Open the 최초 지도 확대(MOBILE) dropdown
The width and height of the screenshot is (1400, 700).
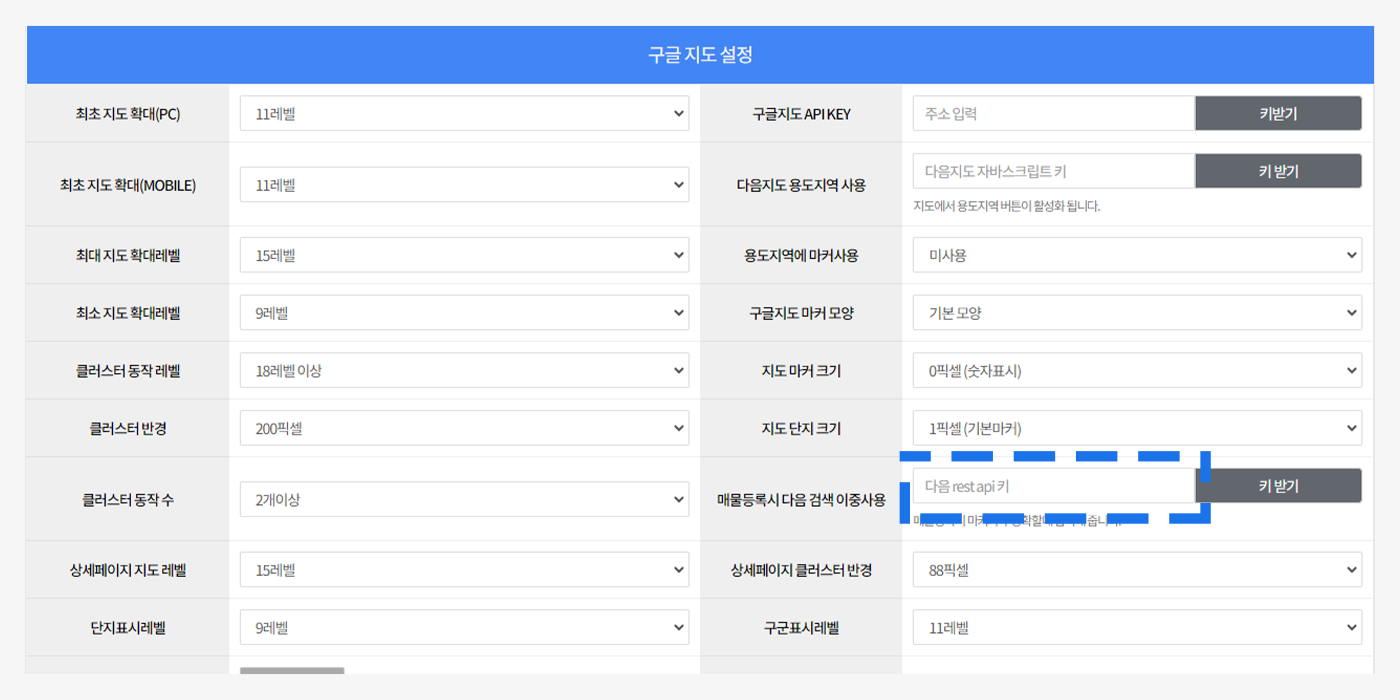[x=463, y=185]
